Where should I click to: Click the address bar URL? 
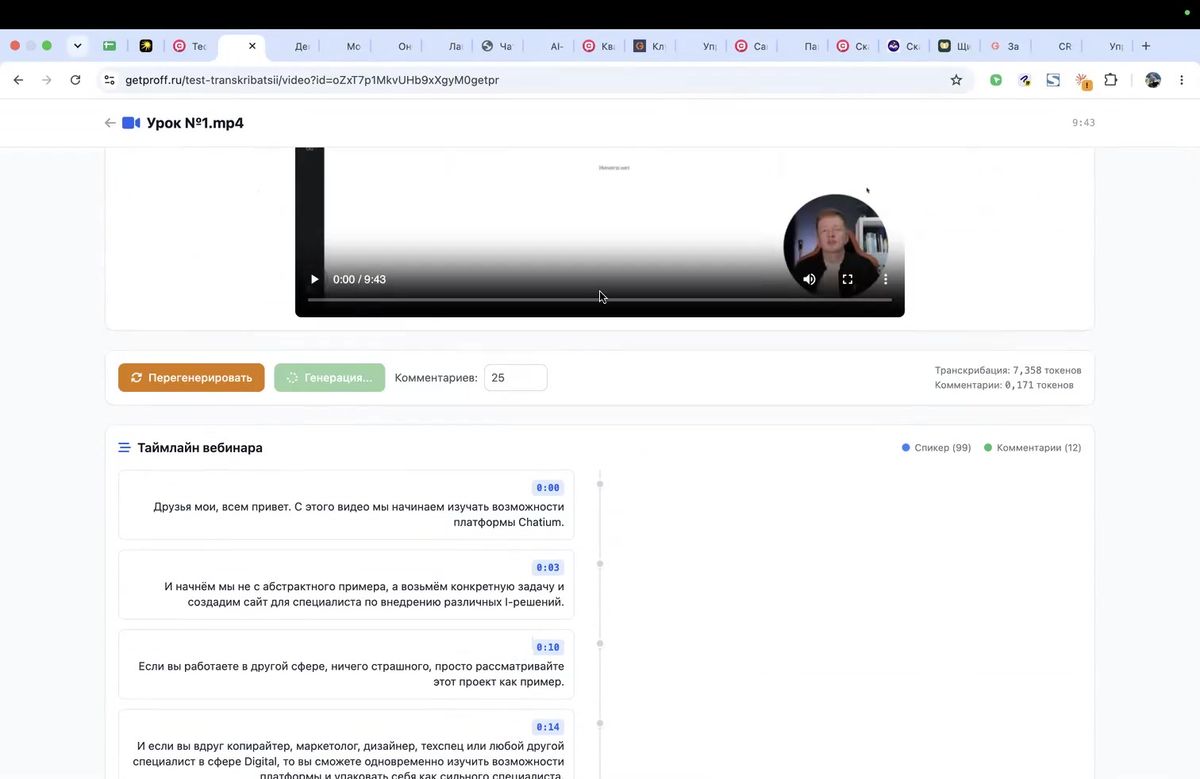pyautogui.click(x=312, y=80)
